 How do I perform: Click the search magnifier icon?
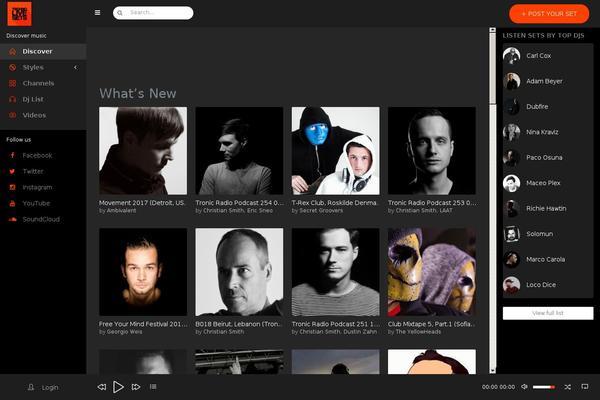[120, 13]
